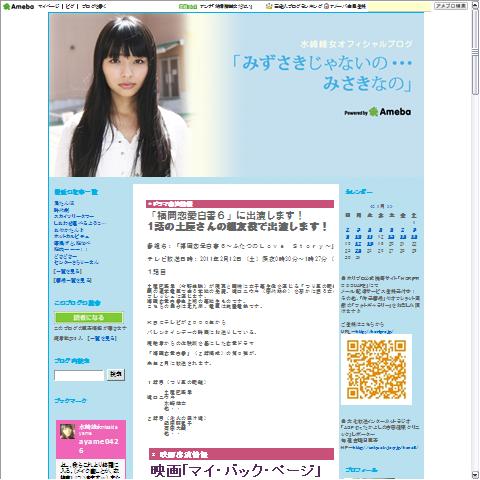Click the アメブロ検索 button

click(451, 6)
